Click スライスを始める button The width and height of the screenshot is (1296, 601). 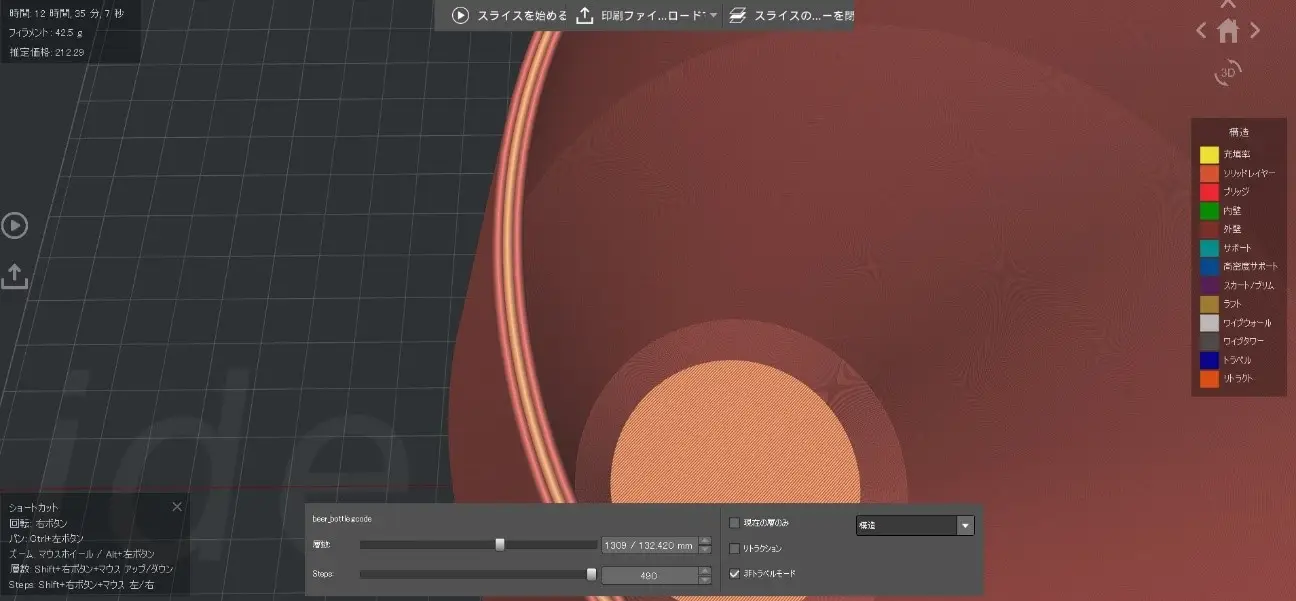[510, 16]
